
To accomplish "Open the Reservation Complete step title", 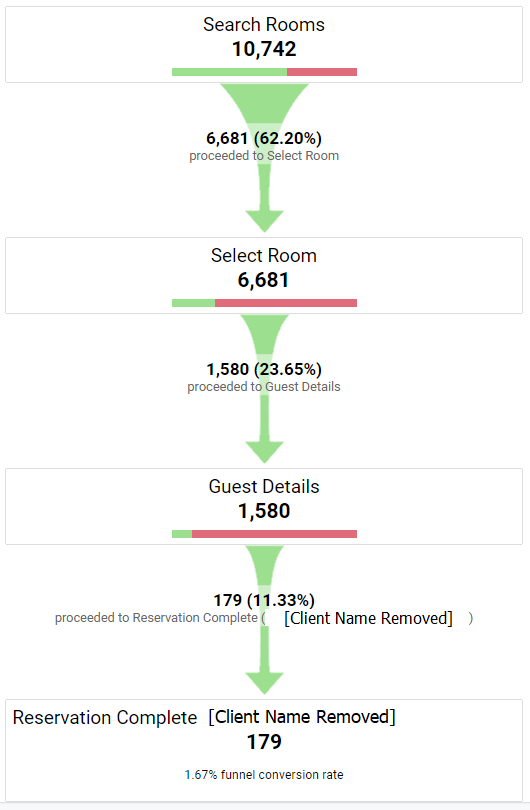I will [105, 718].
